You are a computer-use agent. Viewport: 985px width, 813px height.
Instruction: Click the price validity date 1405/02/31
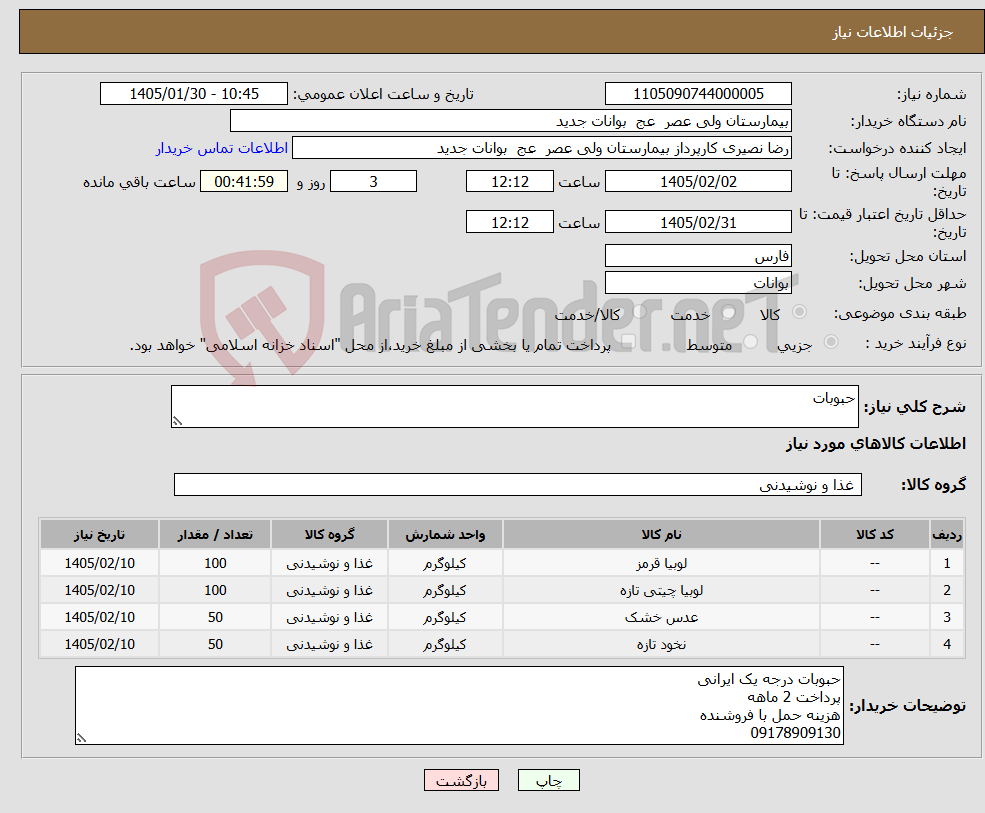click(x=698, y=222)
